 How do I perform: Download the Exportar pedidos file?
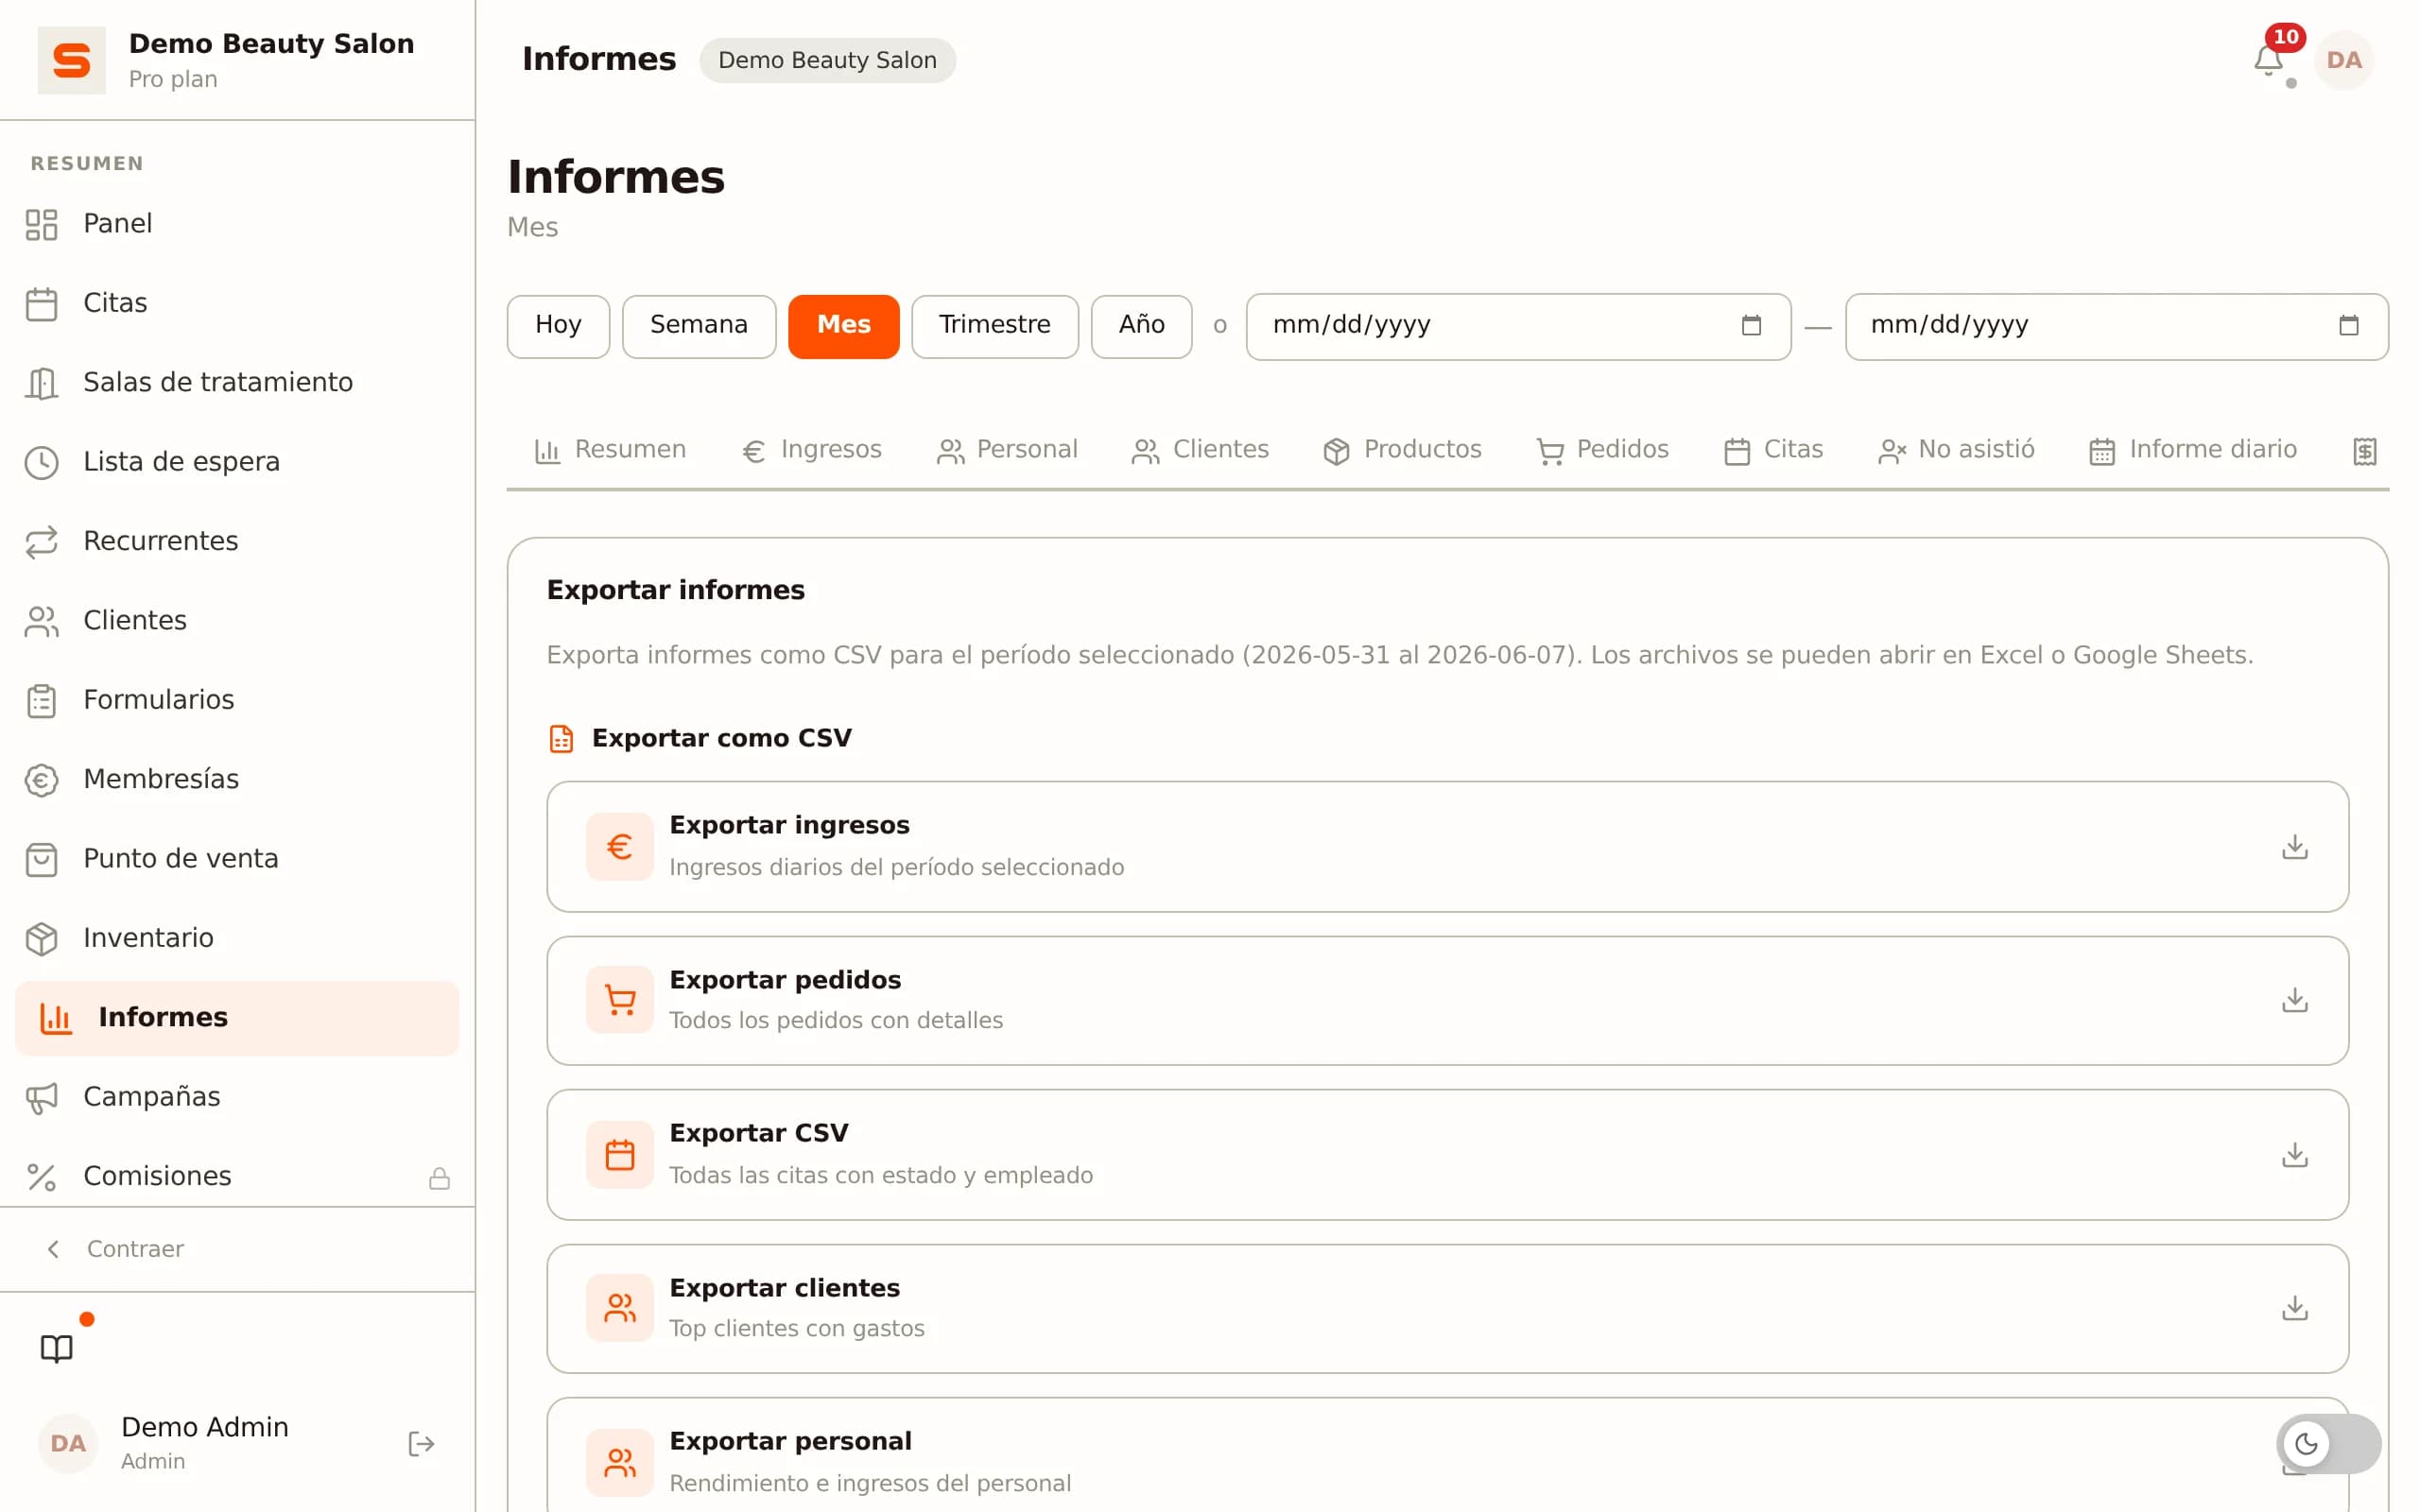click(2294, 1000)
